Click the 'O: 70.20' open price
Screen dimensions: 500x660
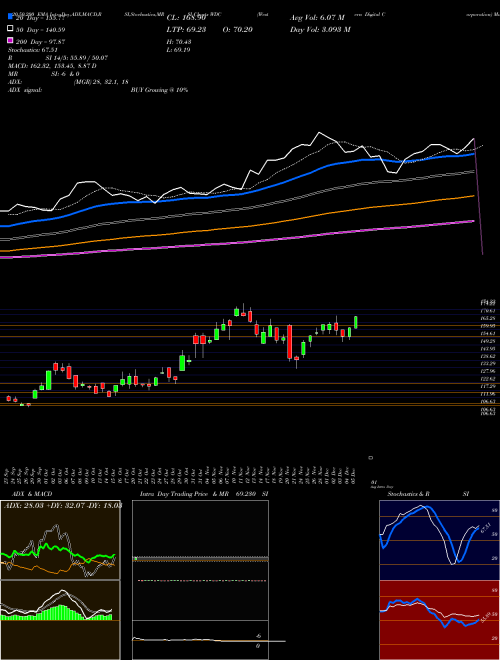(x=237, y=30)
